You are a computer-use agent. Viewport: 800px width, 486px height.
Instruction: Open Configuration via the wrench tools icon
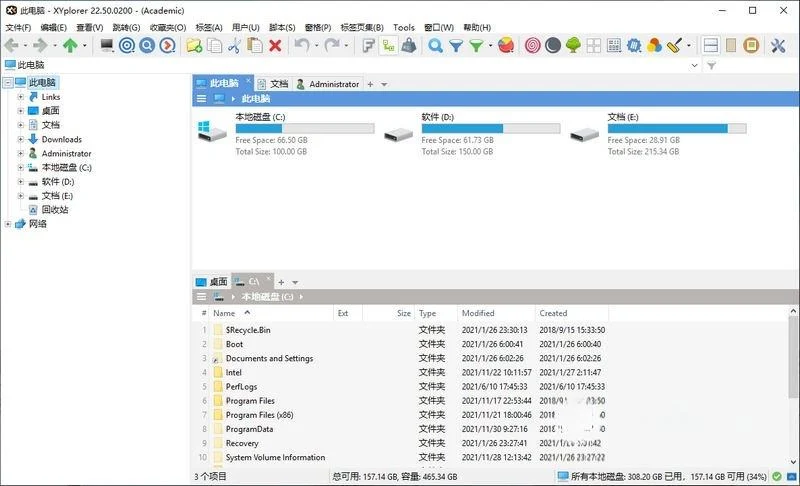click(779, 45)
